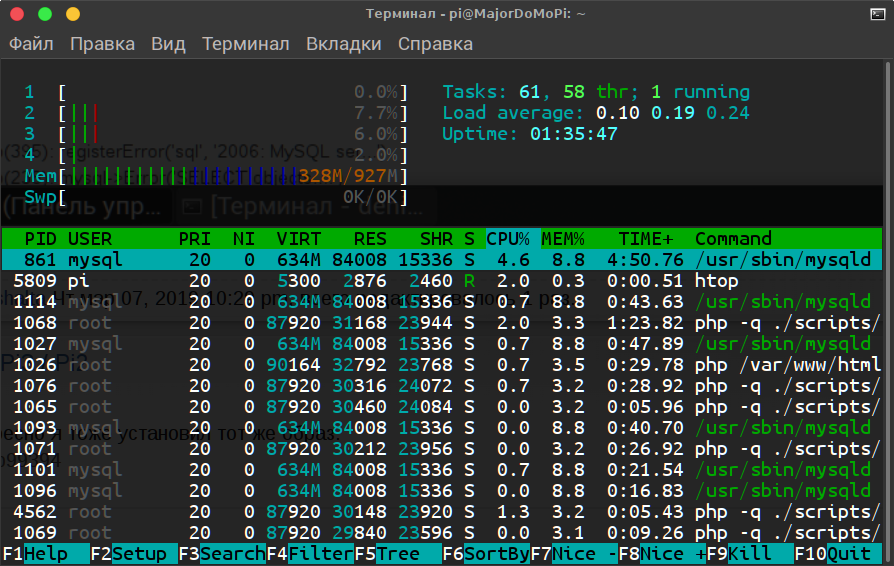Open the F6 SortBy selector
Image resolution: width=894 pixels, height=566 pixels.
click(486, 553)
